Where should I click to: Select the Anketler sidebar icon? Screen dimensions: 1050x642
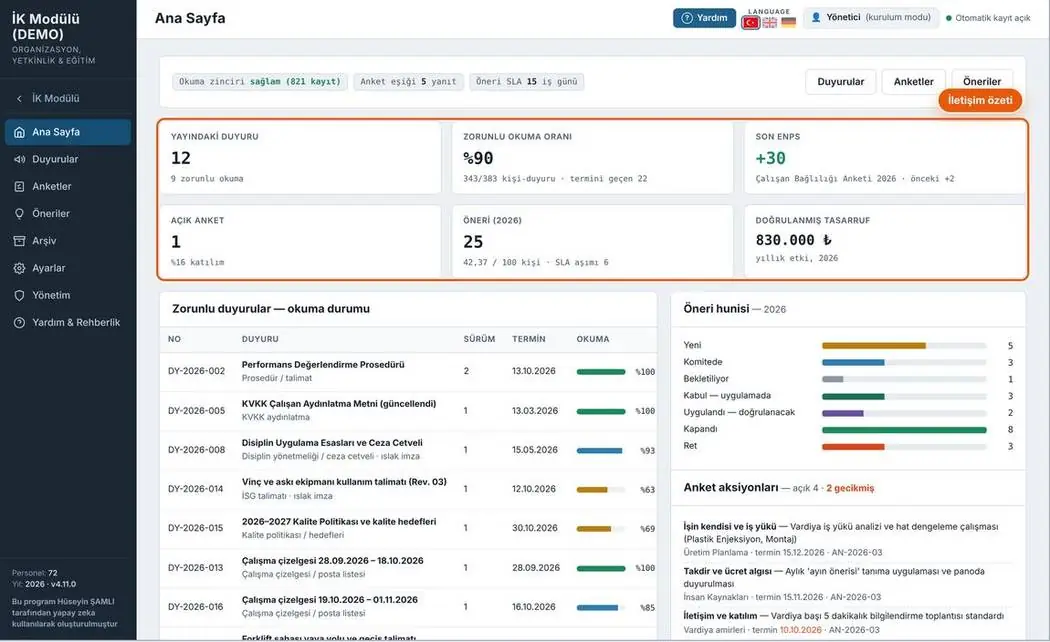(x=19, y=186)
